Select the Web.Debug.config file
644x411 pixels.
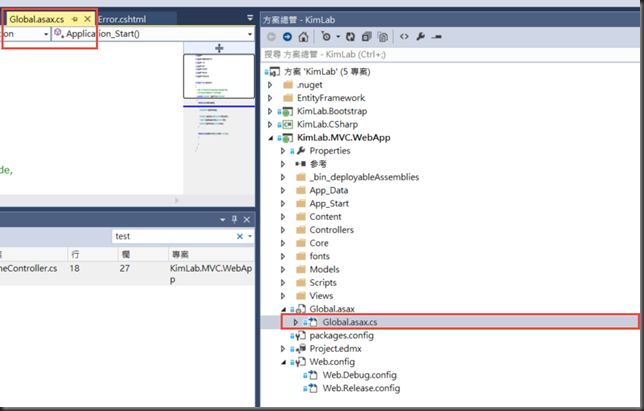coord(359,375)
